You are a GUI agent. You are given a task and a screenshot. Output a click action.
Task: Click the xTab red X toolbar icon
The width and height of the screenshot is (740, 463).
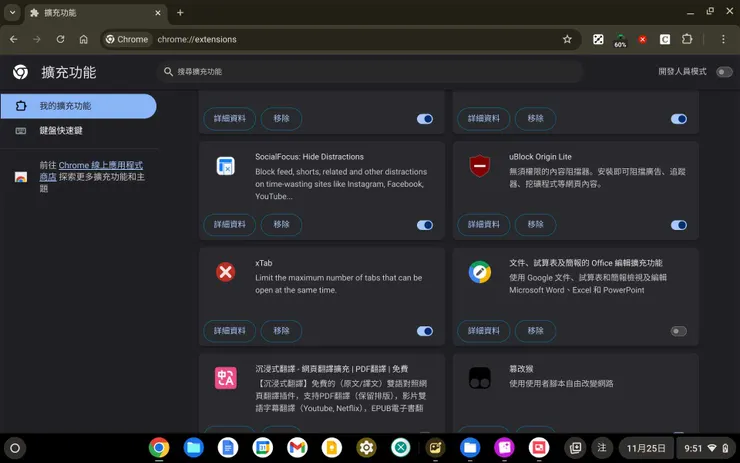pos(642,39)
